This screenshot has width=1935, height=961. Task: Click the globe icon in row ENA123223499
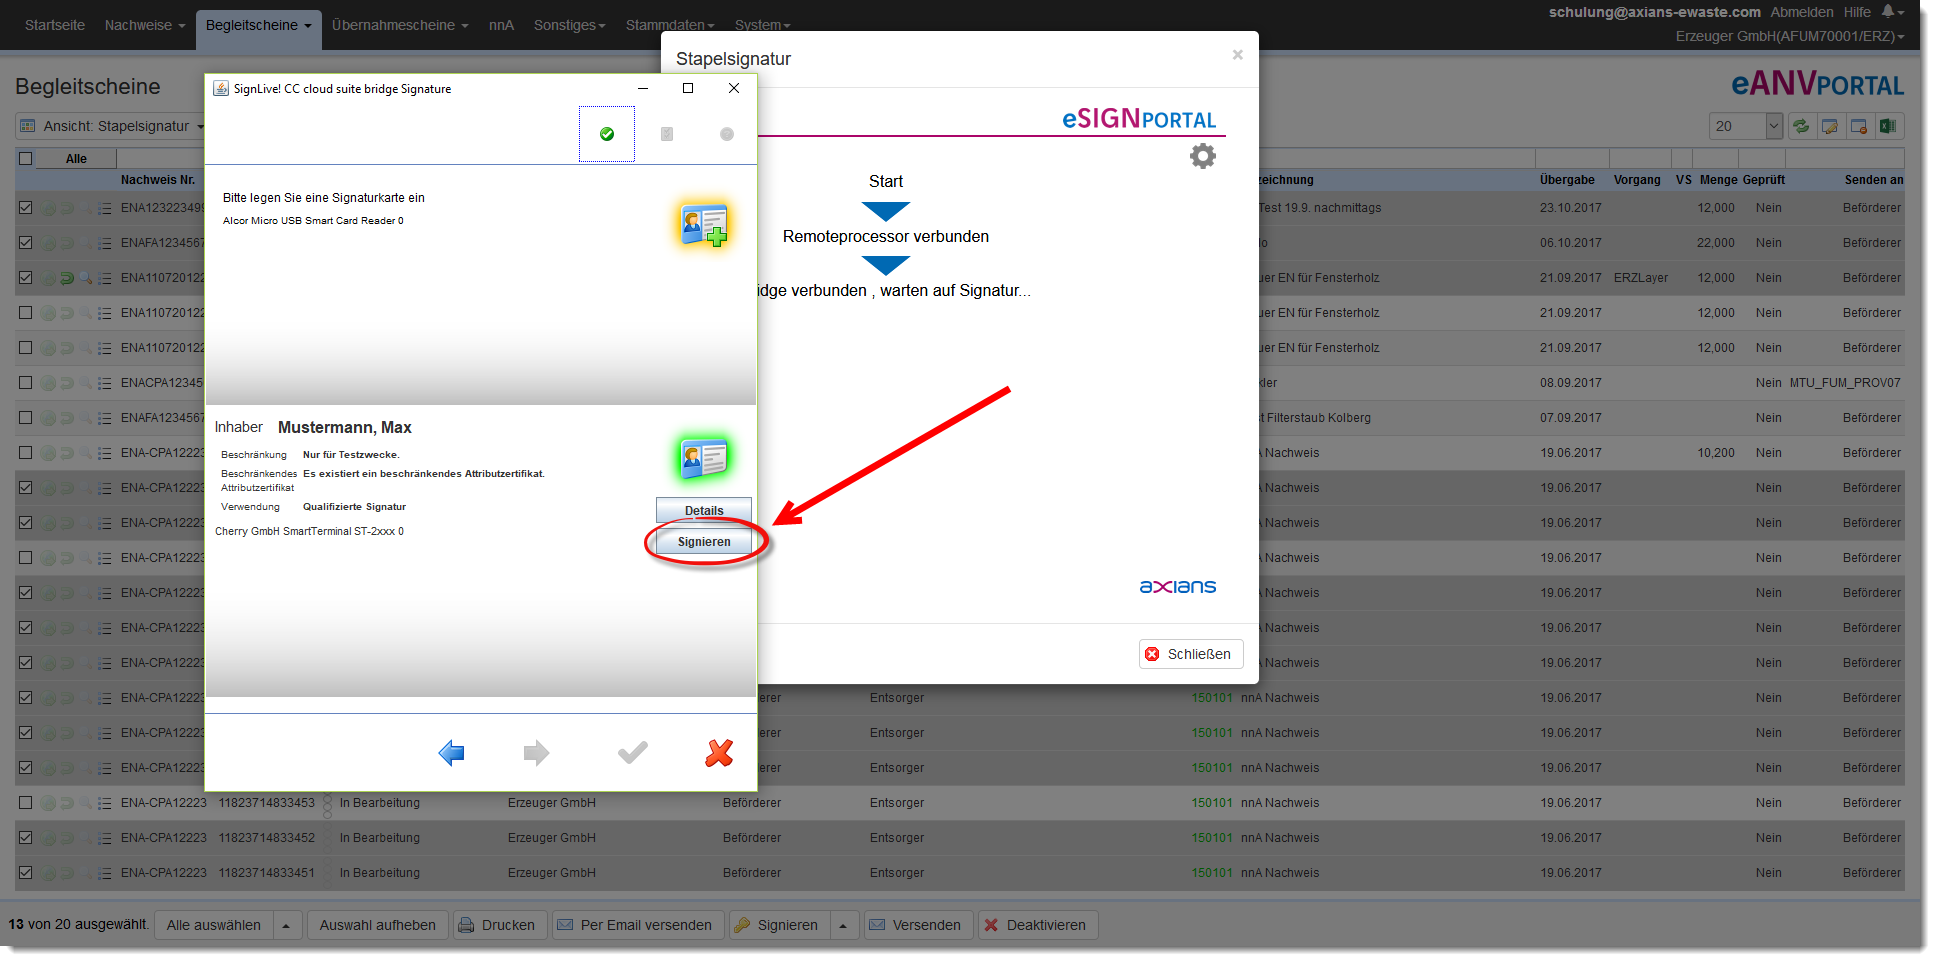[47, 208]
